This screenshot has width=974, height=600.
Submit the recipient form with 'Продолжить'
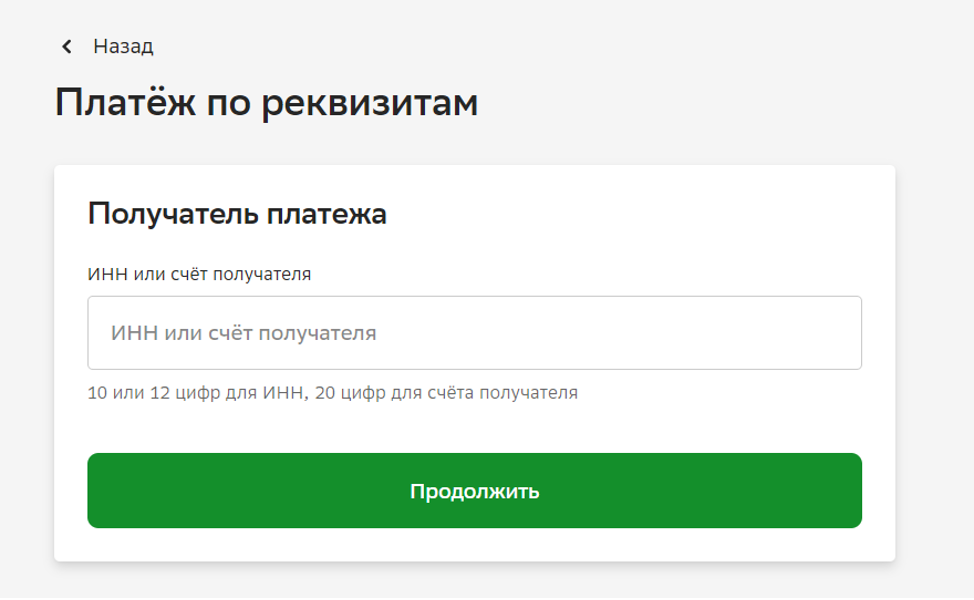474,491
